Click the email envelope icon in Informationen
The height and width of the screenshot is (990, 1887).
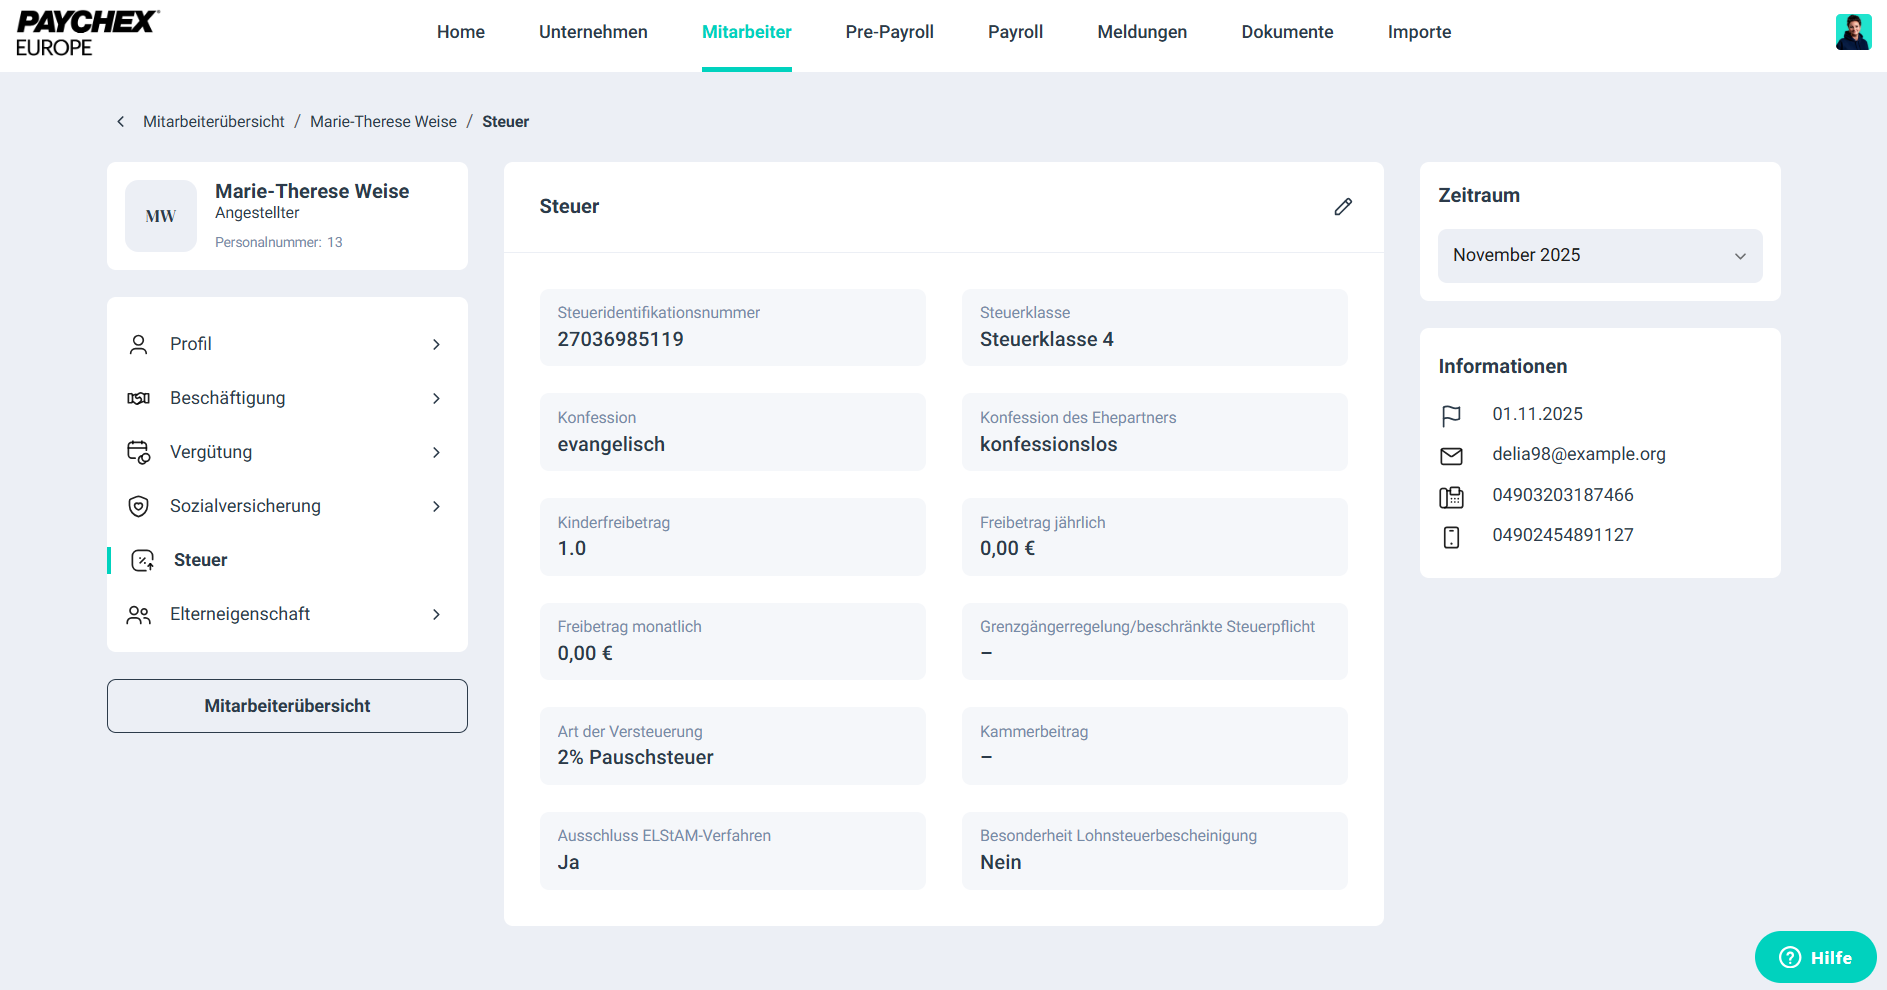click(x=1451, y=456)
